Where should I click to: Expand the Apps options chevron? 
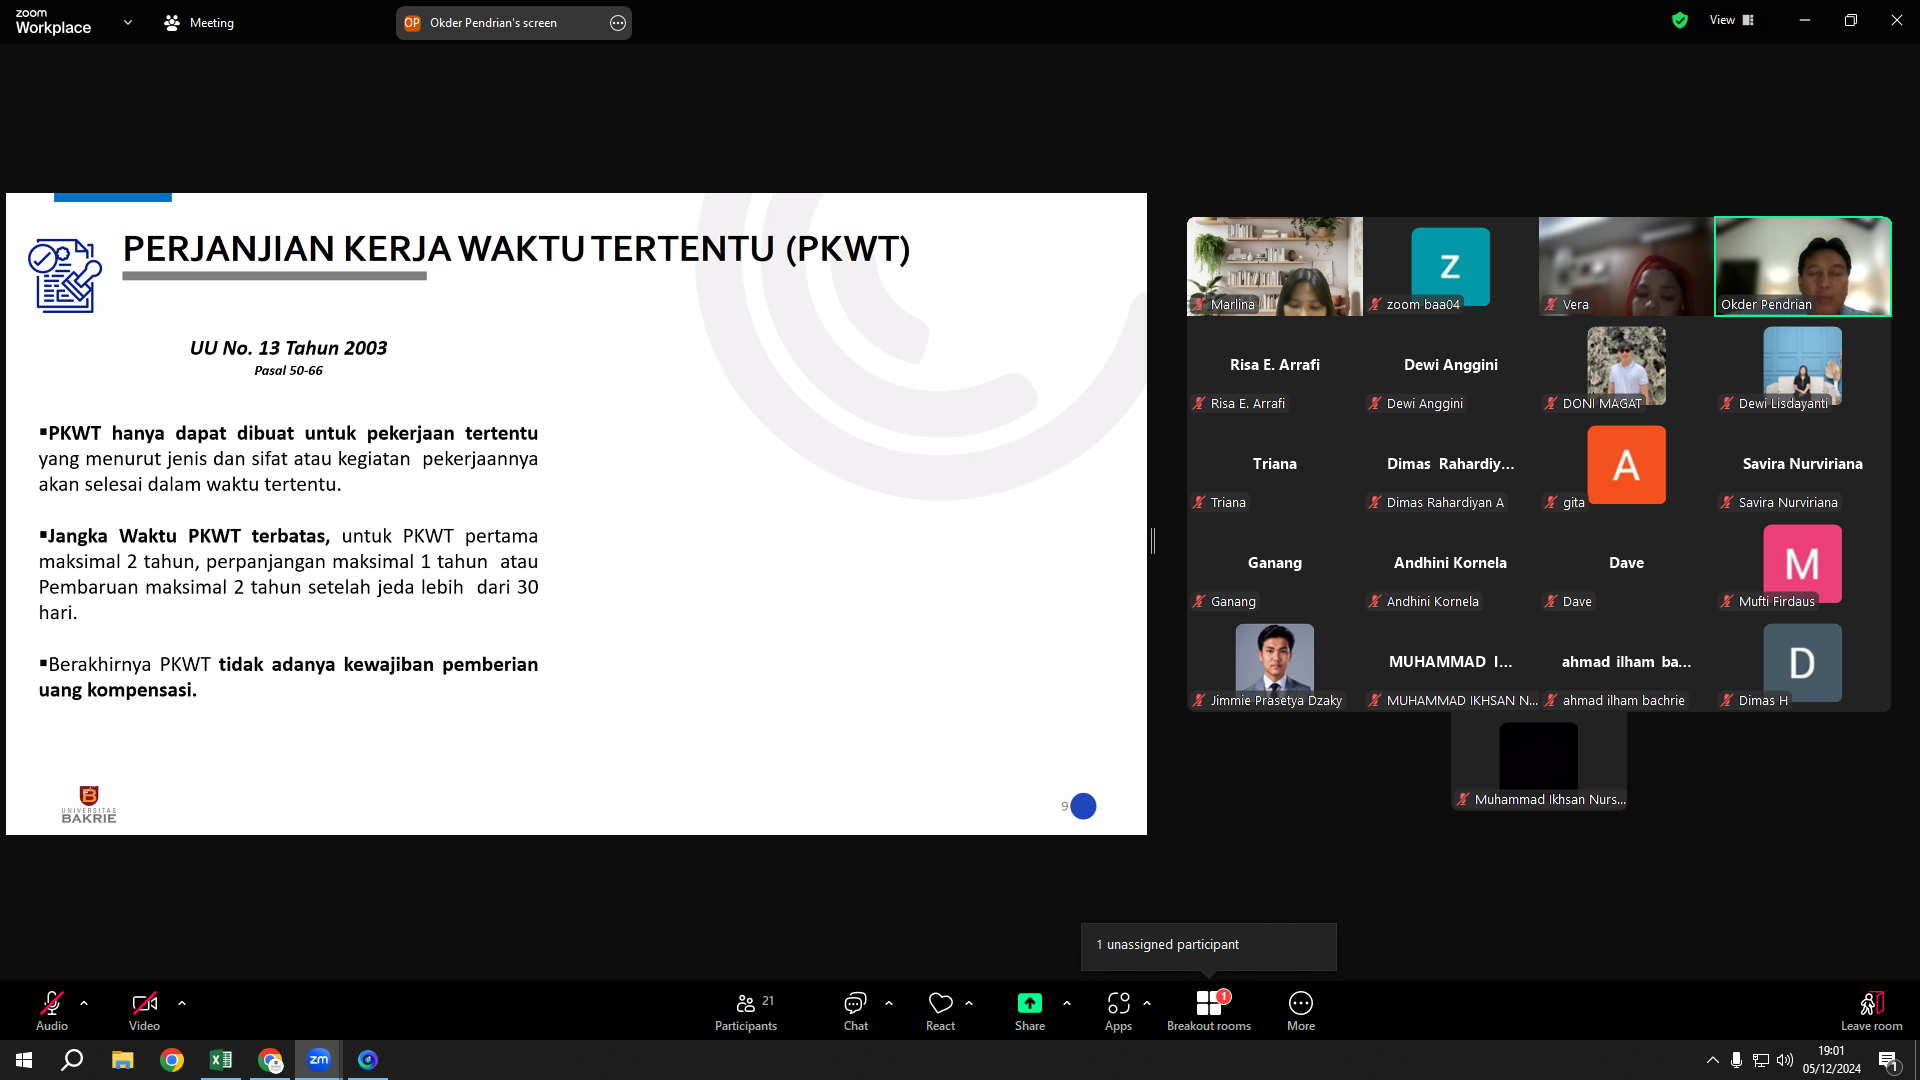coord(1147,1003)
